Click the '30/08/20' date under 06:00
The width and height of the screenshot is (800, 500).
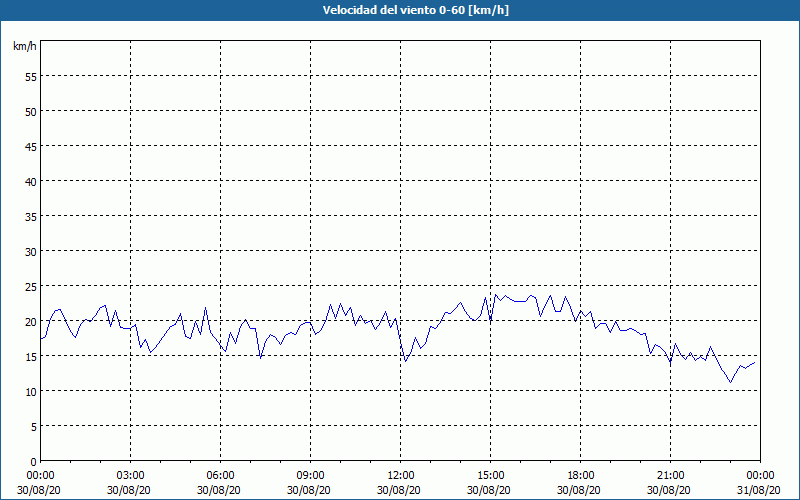(219, 490)
